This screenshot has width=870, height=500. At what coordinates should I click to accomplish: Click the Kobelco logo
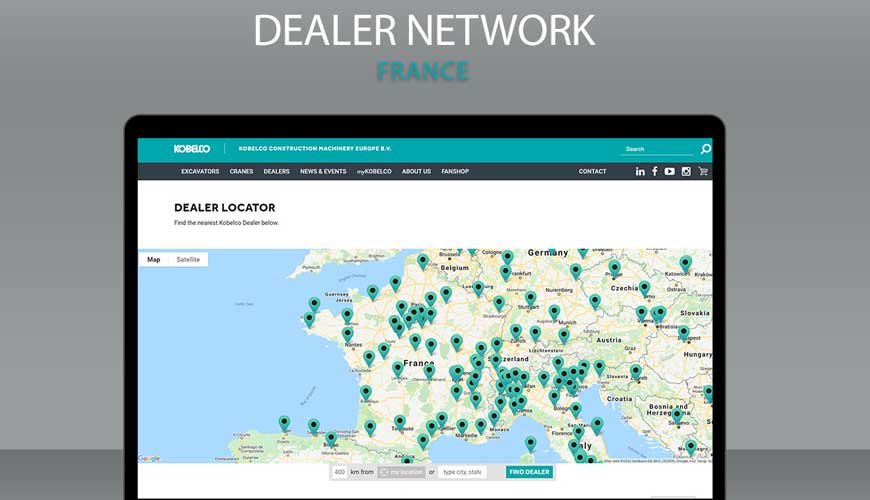pyautogui.click(x=192, y=149)
